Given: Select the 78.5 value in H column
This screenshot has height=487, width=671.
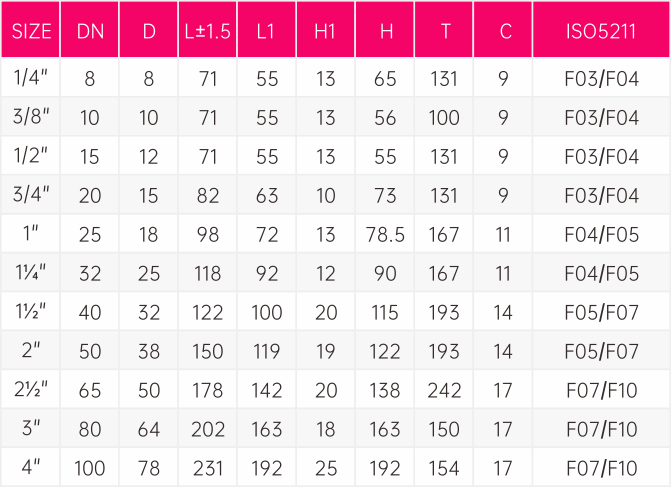Looking at the screenshot, I should [385, 234].
